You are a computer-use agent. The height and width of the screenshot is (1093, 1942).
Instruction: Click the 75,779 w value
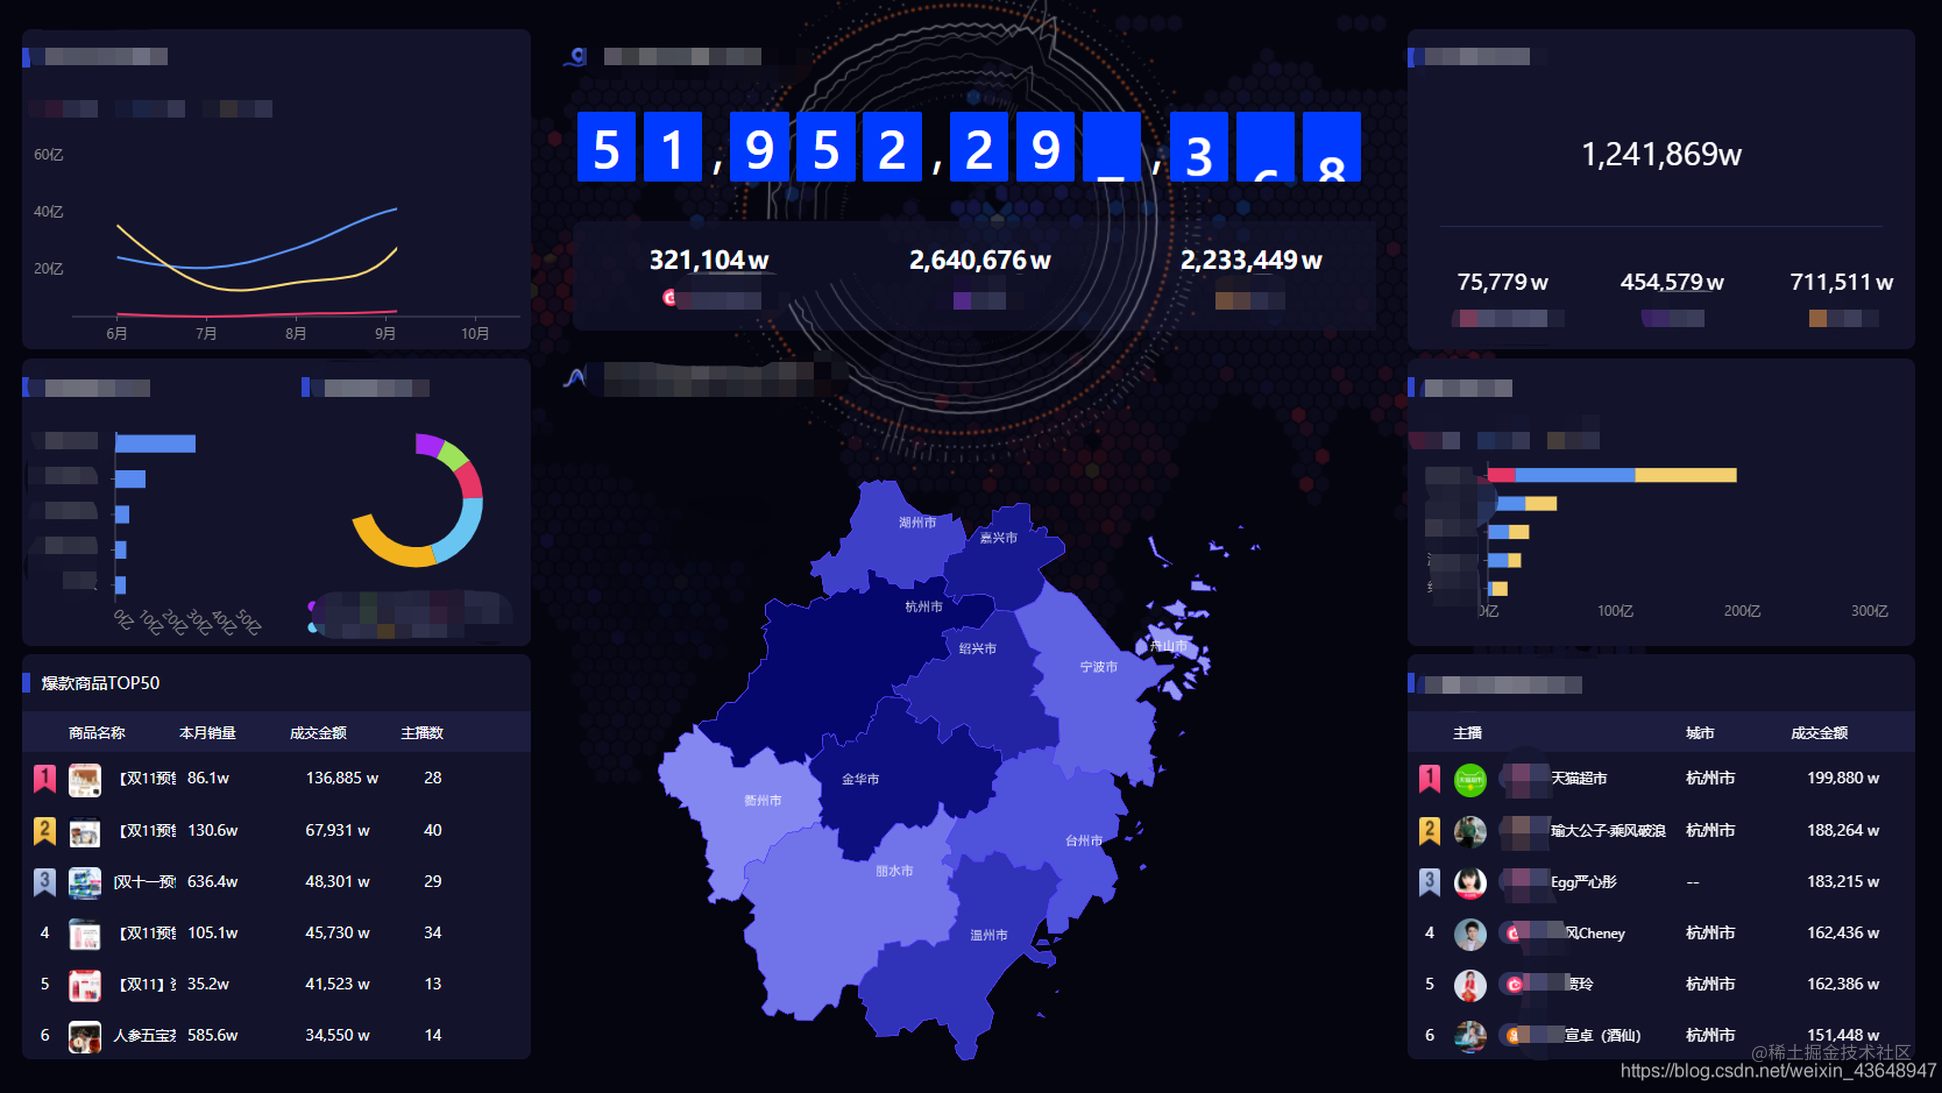pyautogui.click(x=1502, y=282)
